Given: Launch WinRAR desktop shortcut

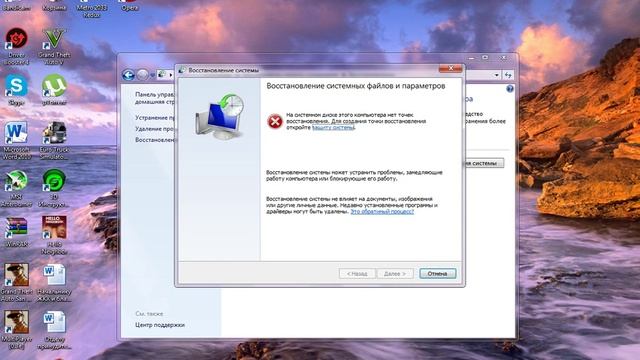Looking at the screenshot, I should [x=16, y=231].
